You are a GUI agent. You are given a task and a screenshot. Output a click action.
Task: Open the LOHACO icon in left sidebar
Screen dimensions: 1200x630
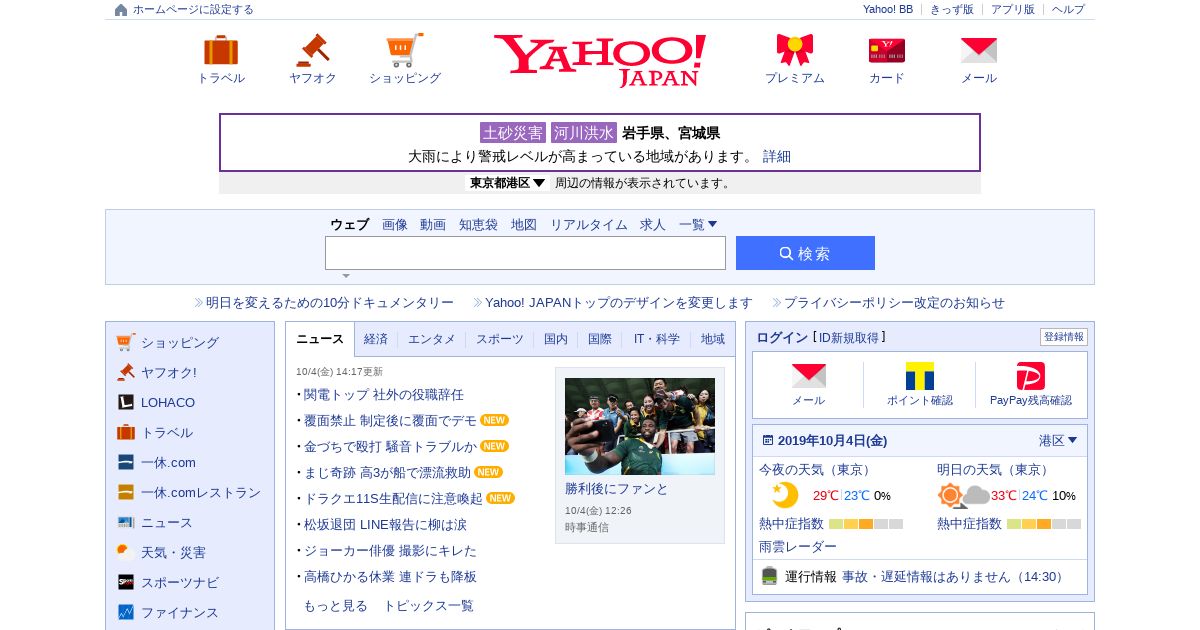pos(125,402)
